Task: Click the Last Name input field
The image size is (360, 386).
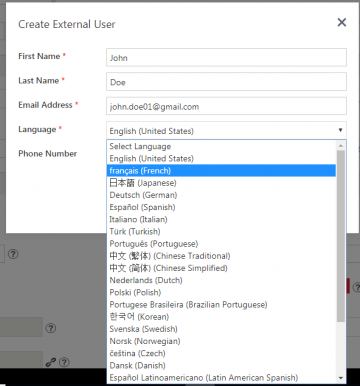Action: [226, 82]
